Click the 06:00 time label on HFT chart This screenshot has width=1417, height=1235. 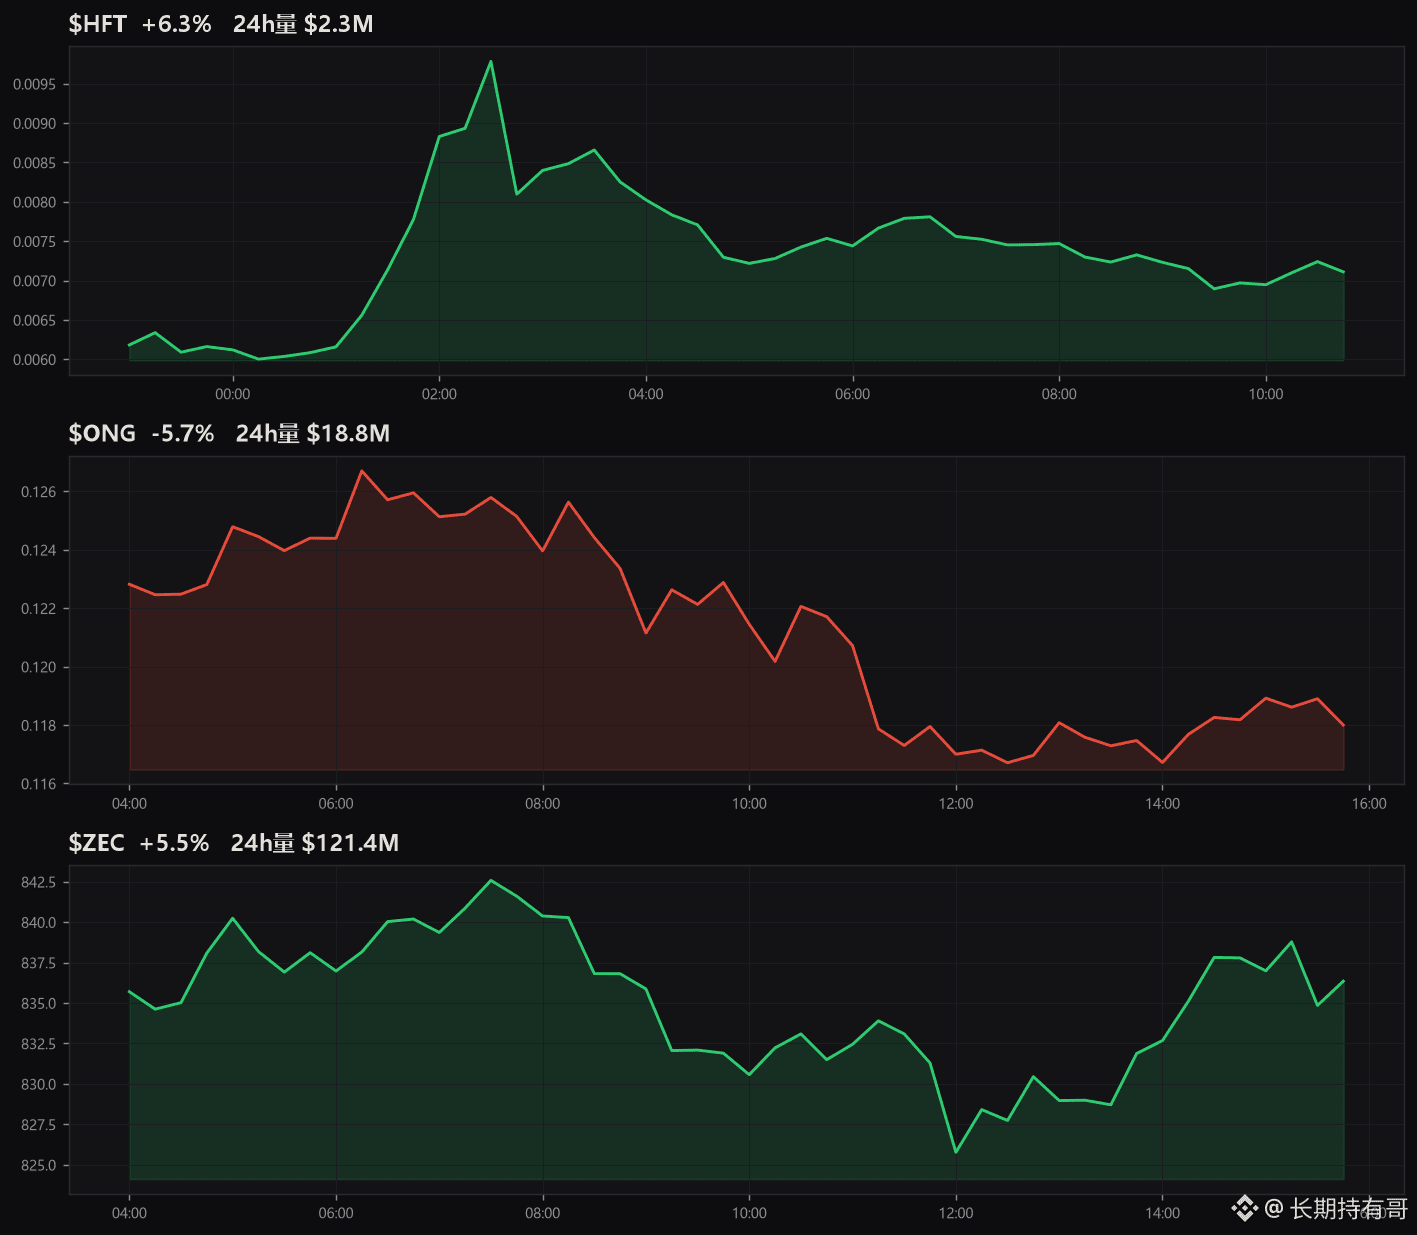click(x=853, y=394)
